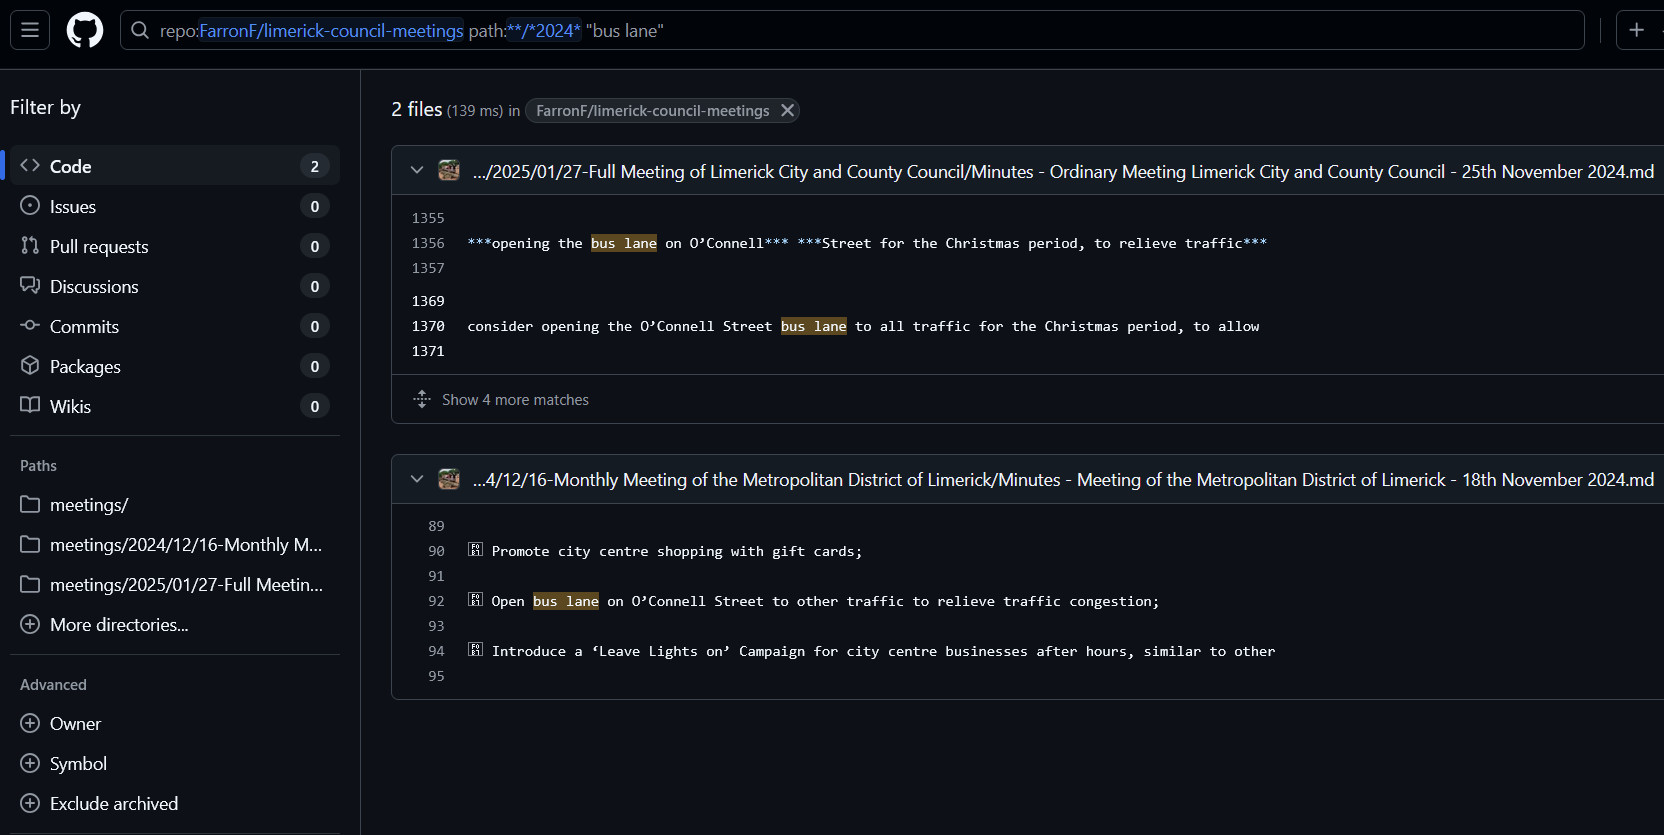The height and width of the screenshot is (835, 1664).
Task: Click plus icon next to Symbol
Action: (x=30, y=764)
